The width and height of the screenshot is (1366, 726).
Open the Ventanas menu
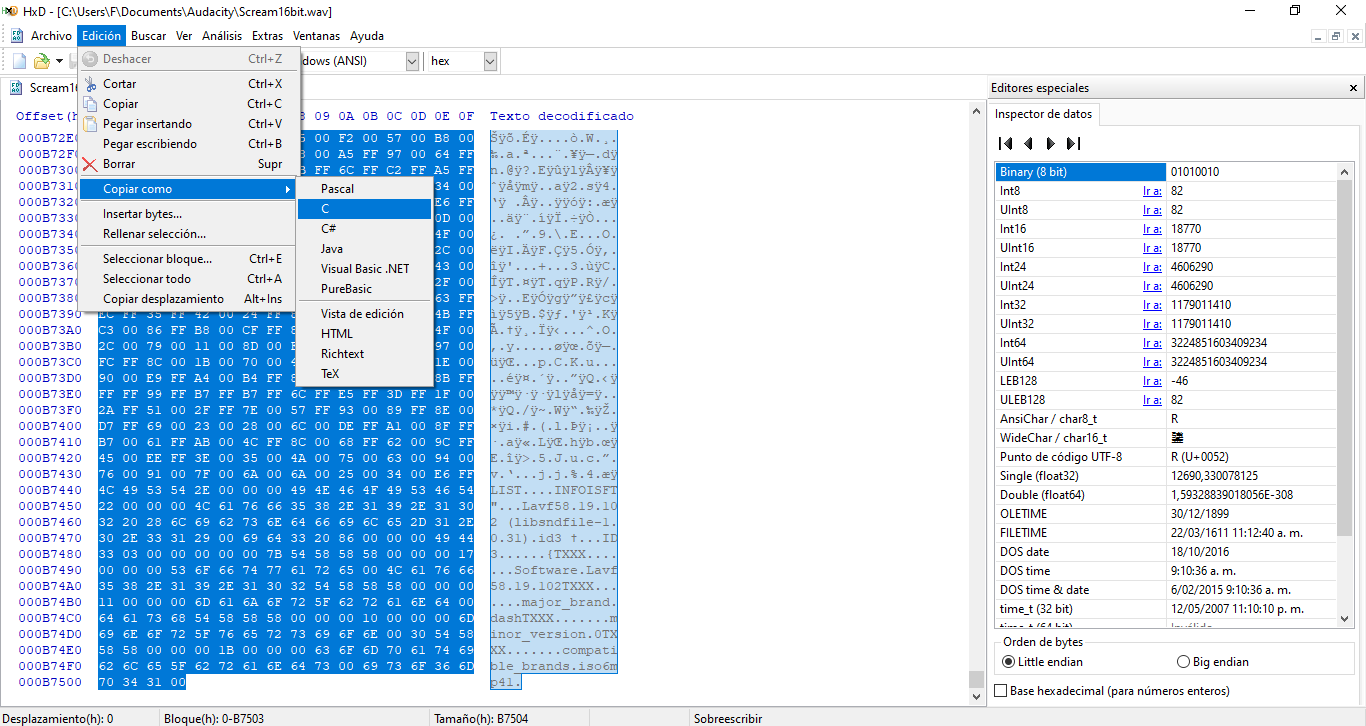pyautogui.click(x=316, y=36)
